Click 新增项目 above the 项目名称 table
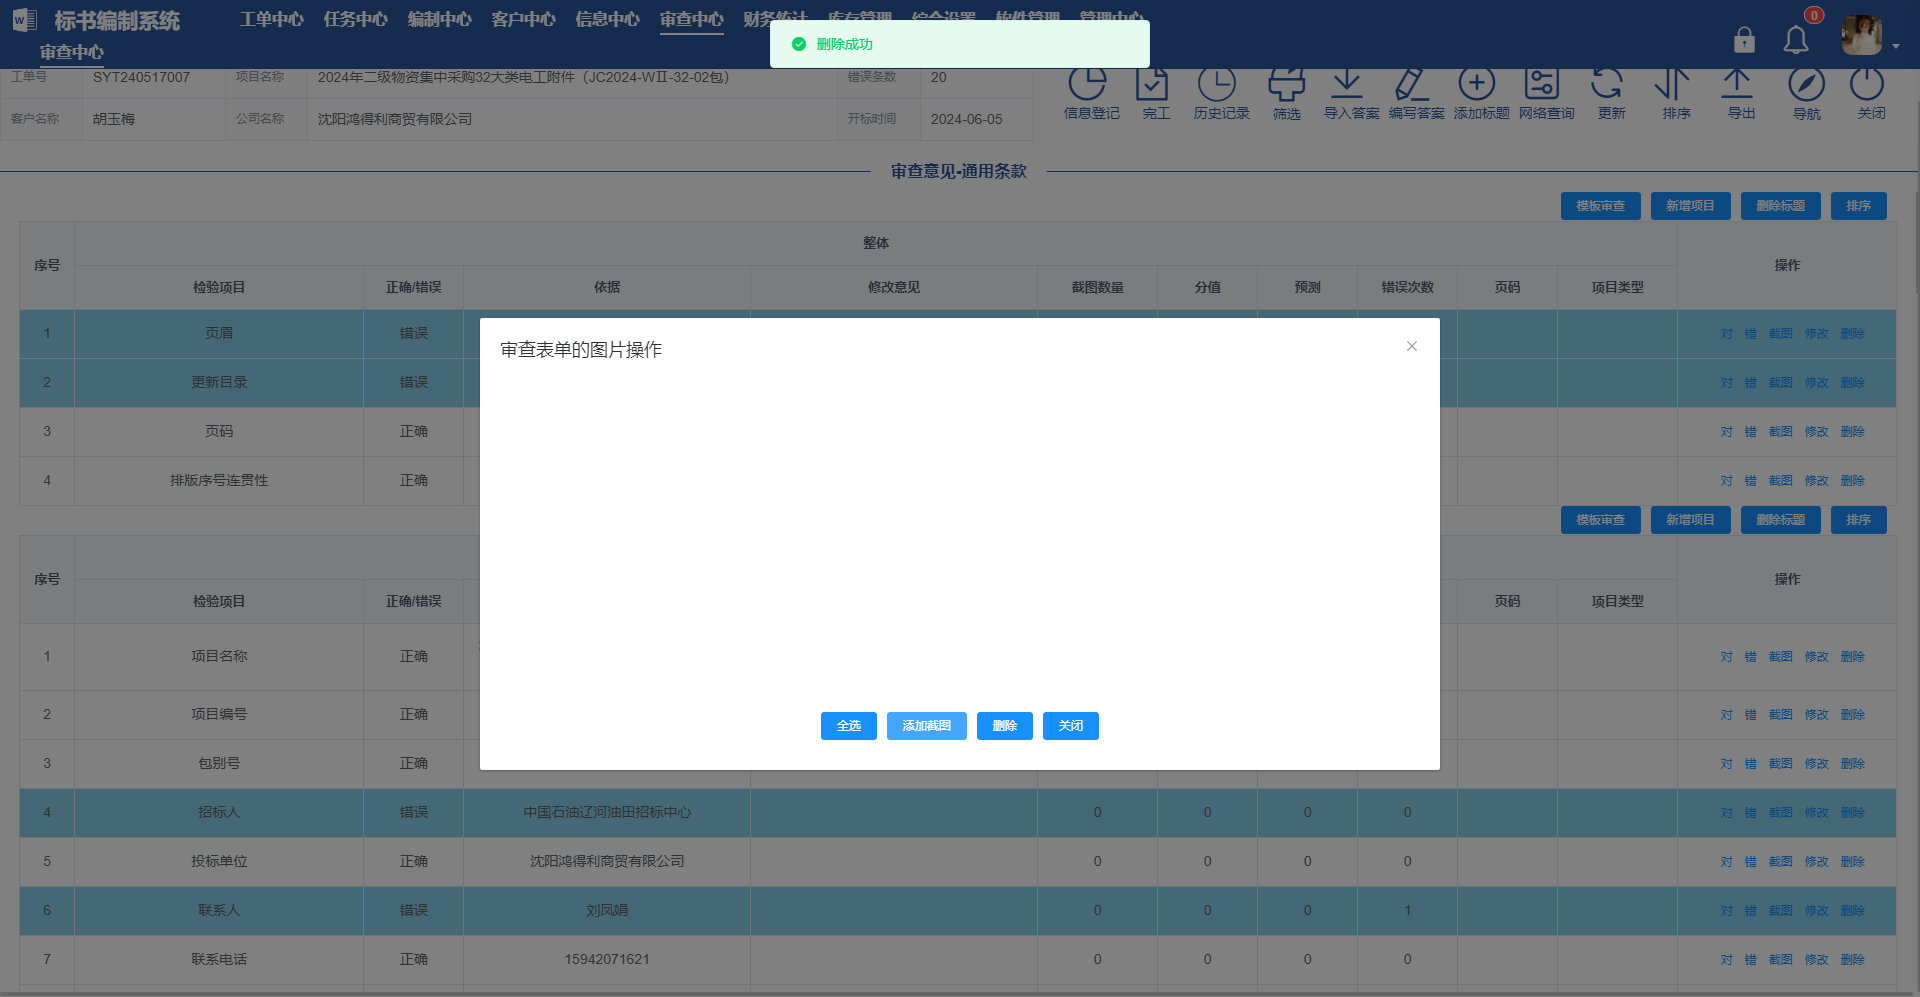1920x997 pixels. click(1691, 520)
